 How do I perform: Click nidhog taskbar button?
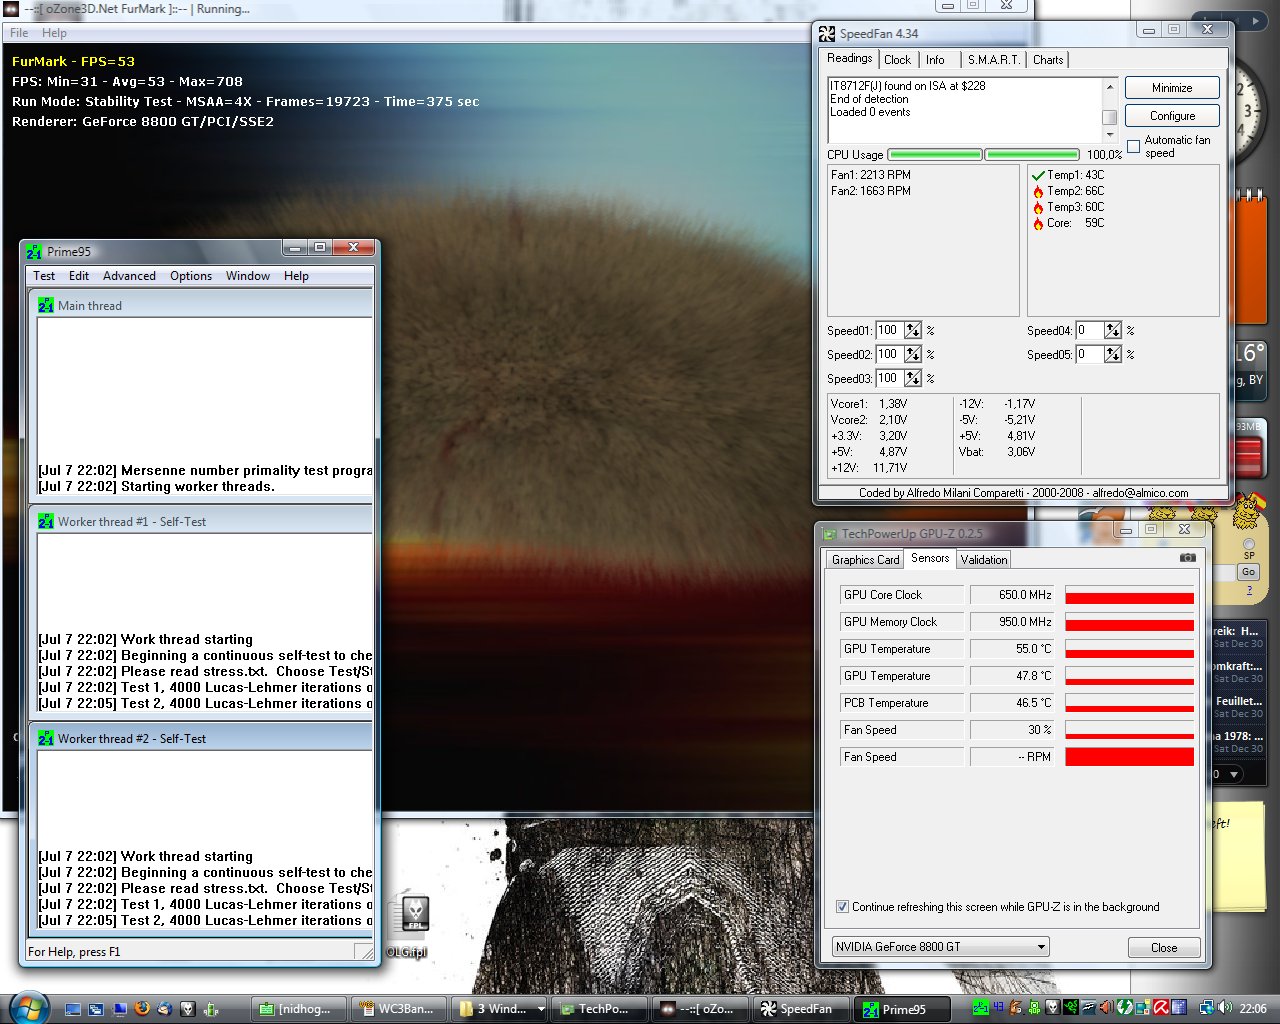pos(297,1009)
